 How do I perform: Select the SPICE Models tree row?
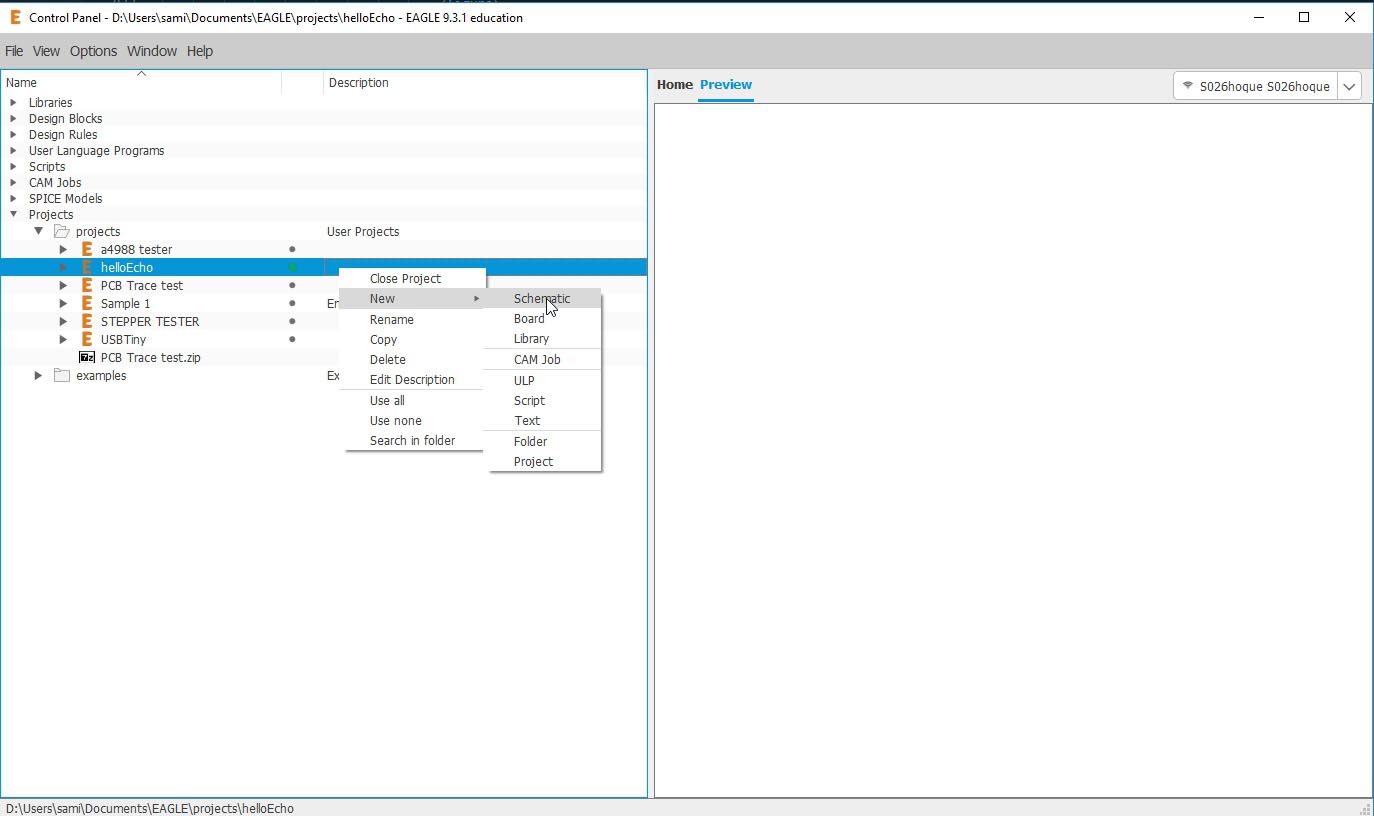[x=324, y=198]
